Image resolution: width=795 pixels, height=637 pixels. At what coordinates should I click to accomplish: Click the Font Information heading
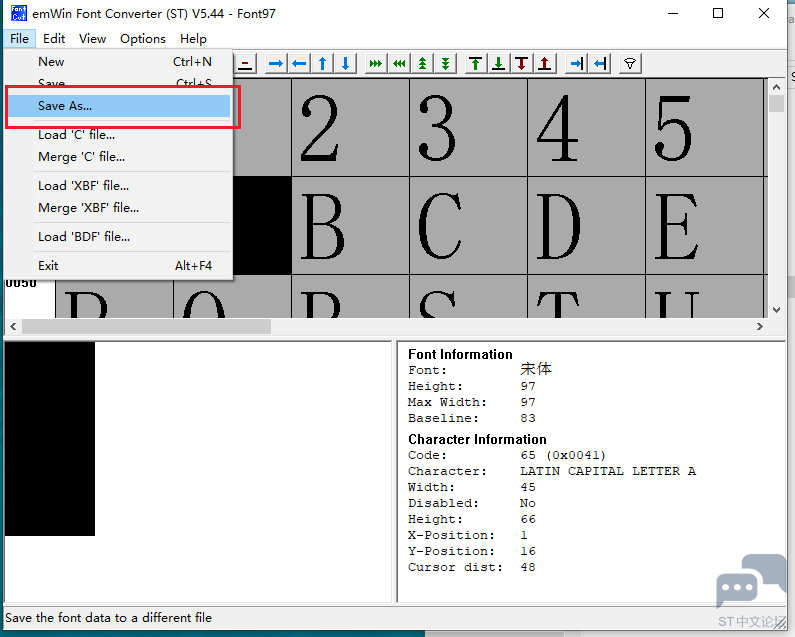coord(460,354)
